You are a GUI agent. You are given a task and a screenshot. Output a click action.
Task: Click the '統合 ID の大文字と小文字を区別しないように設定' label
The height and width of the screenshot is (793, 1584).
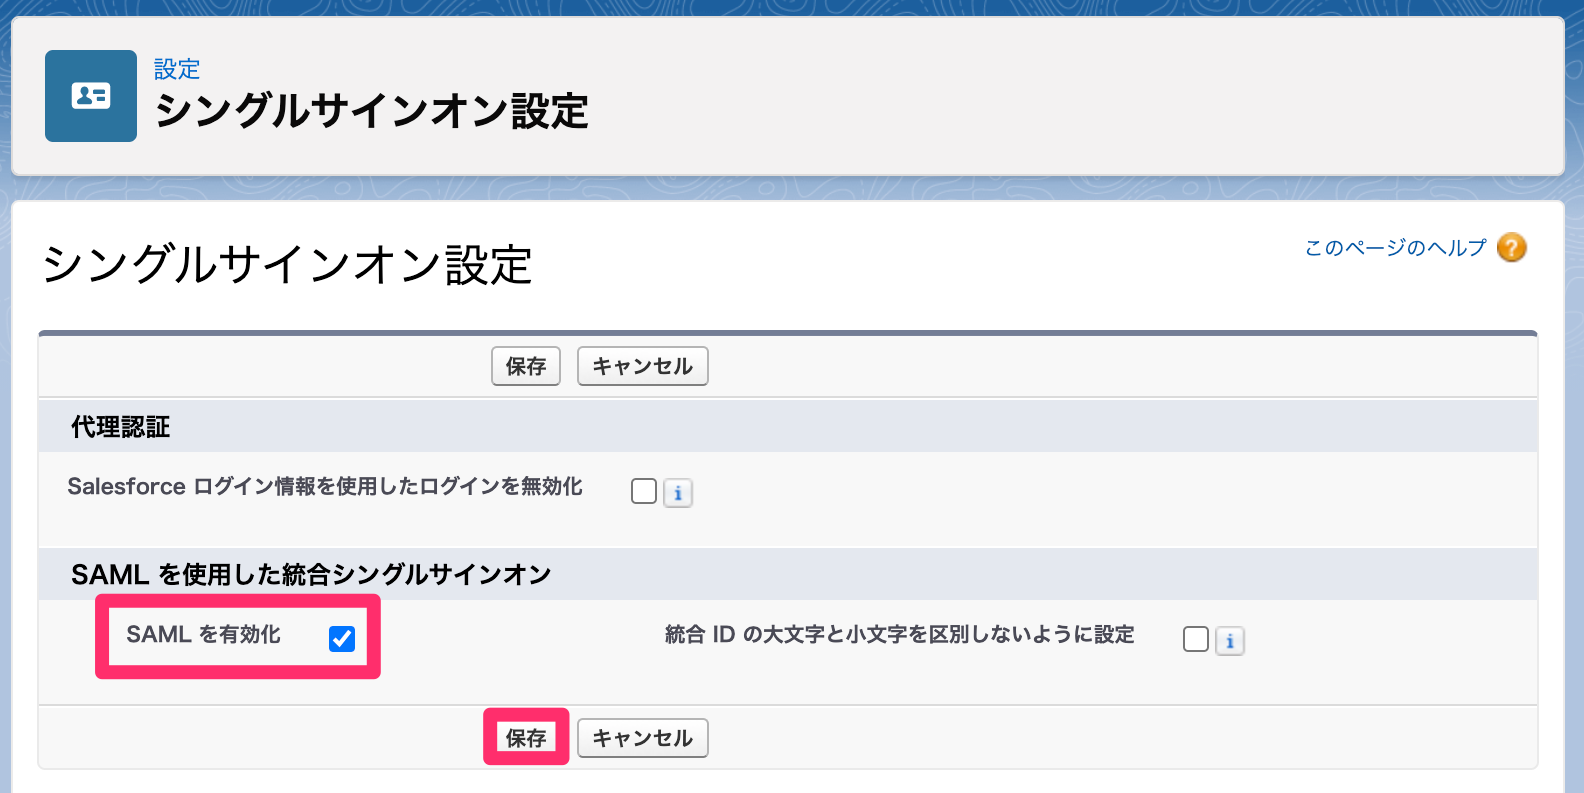click(x=899, y=634)
